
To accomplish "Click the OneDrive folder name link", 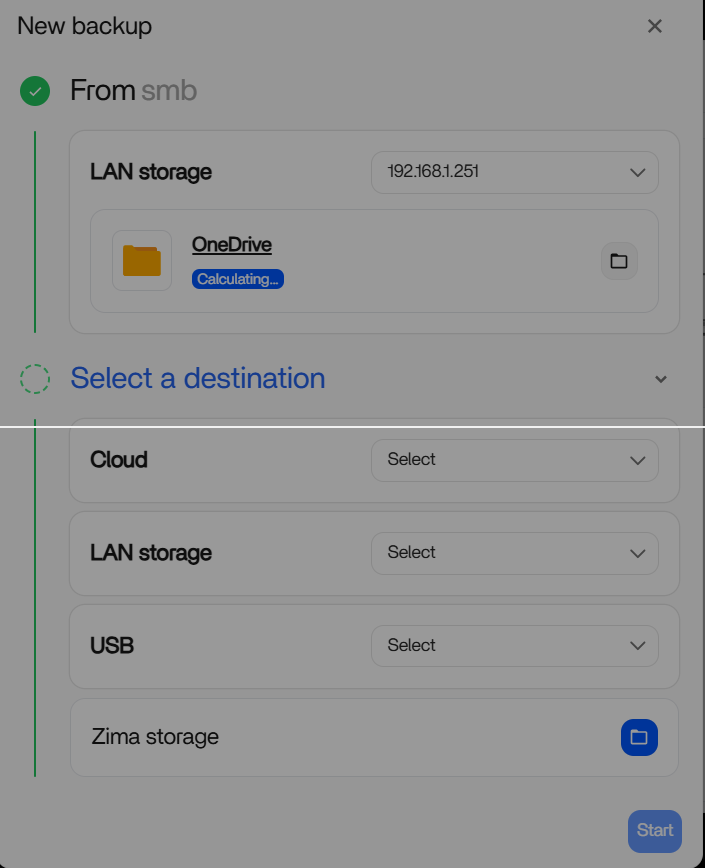I will (x=232, y=245).
